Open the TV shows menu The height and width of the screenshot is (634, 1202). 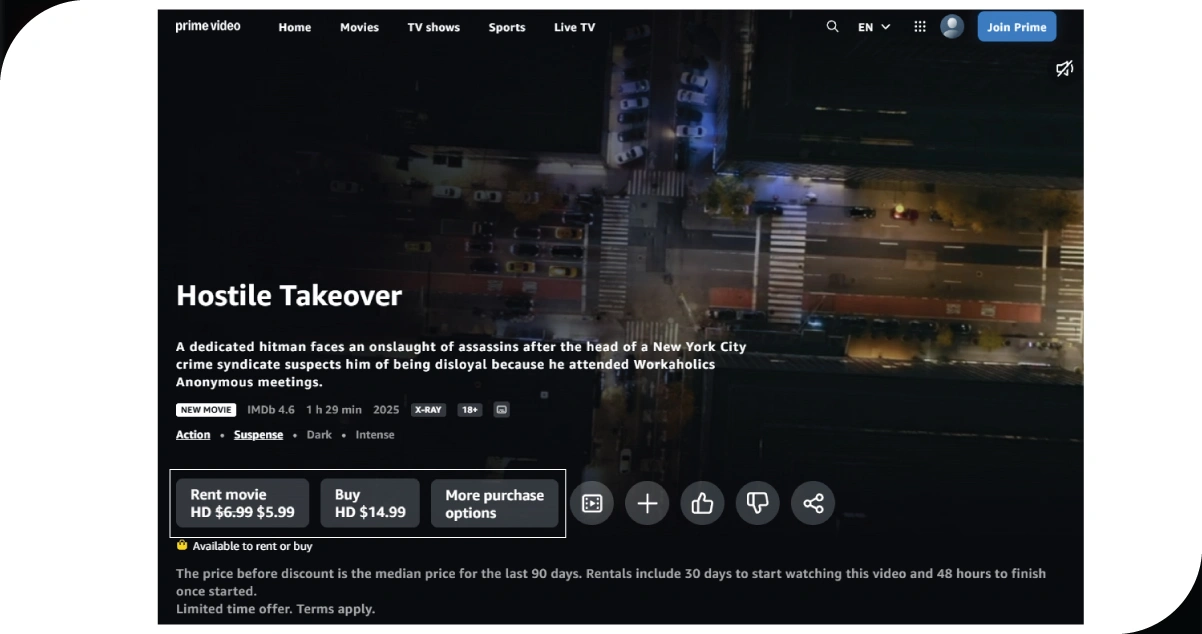click(433, 27)
